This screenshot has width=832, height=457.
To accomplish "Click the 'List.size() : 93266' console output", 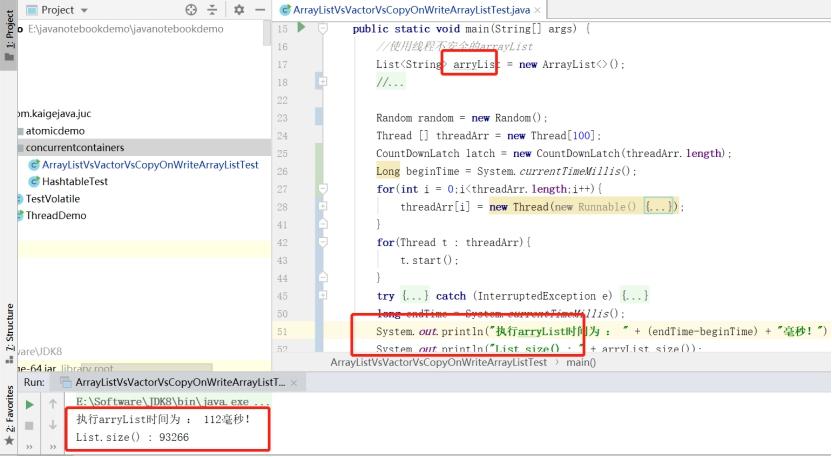I will (132, 437).
